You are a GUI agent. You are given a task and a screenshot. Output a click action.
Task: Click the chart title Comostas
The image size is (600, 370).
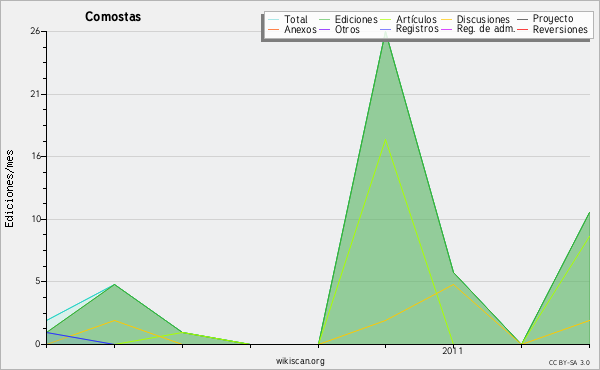(113, 17)
